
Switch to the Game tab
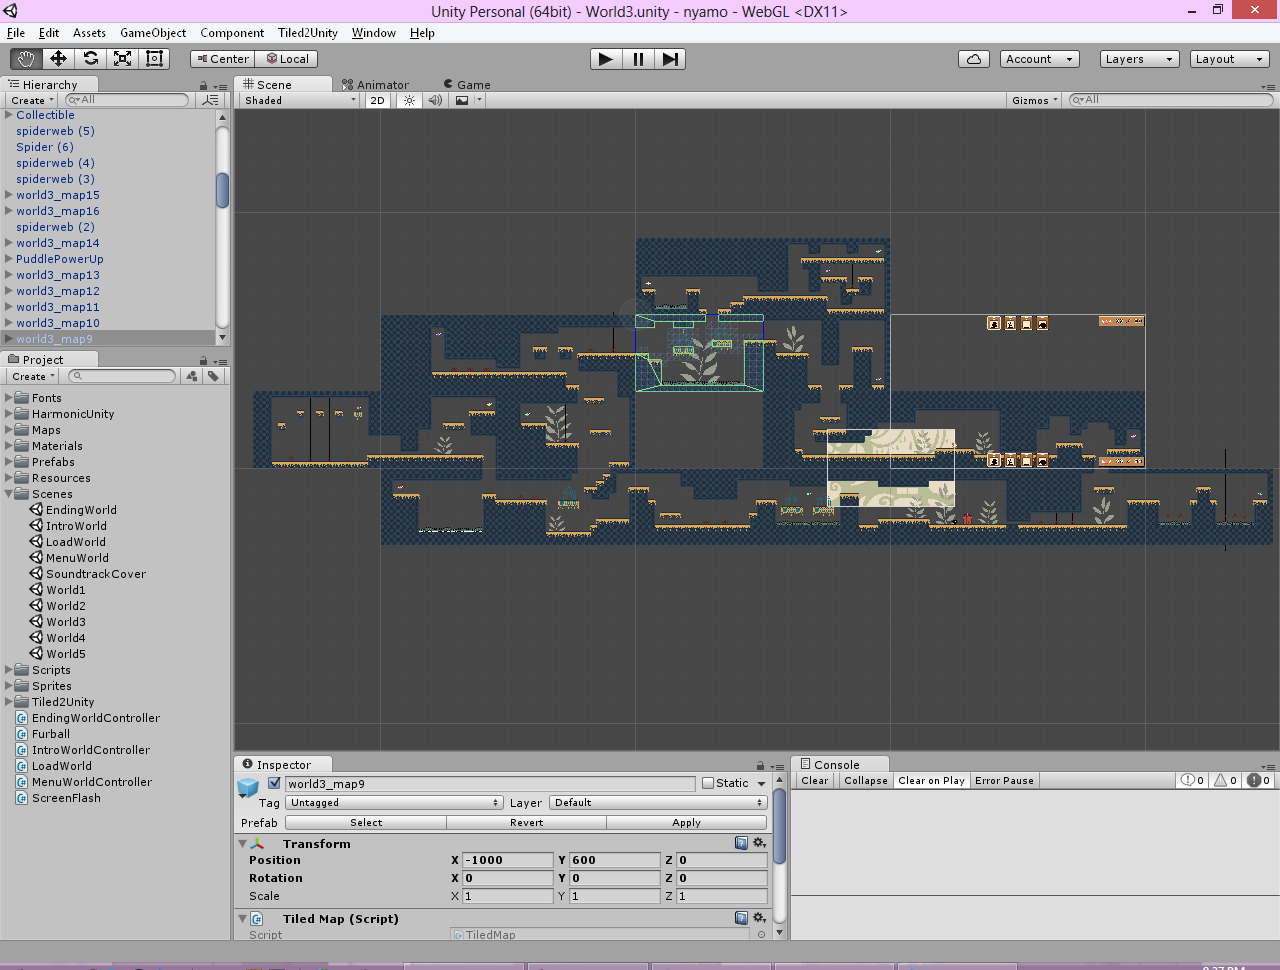pyautogui.click(x=466, y=85)
